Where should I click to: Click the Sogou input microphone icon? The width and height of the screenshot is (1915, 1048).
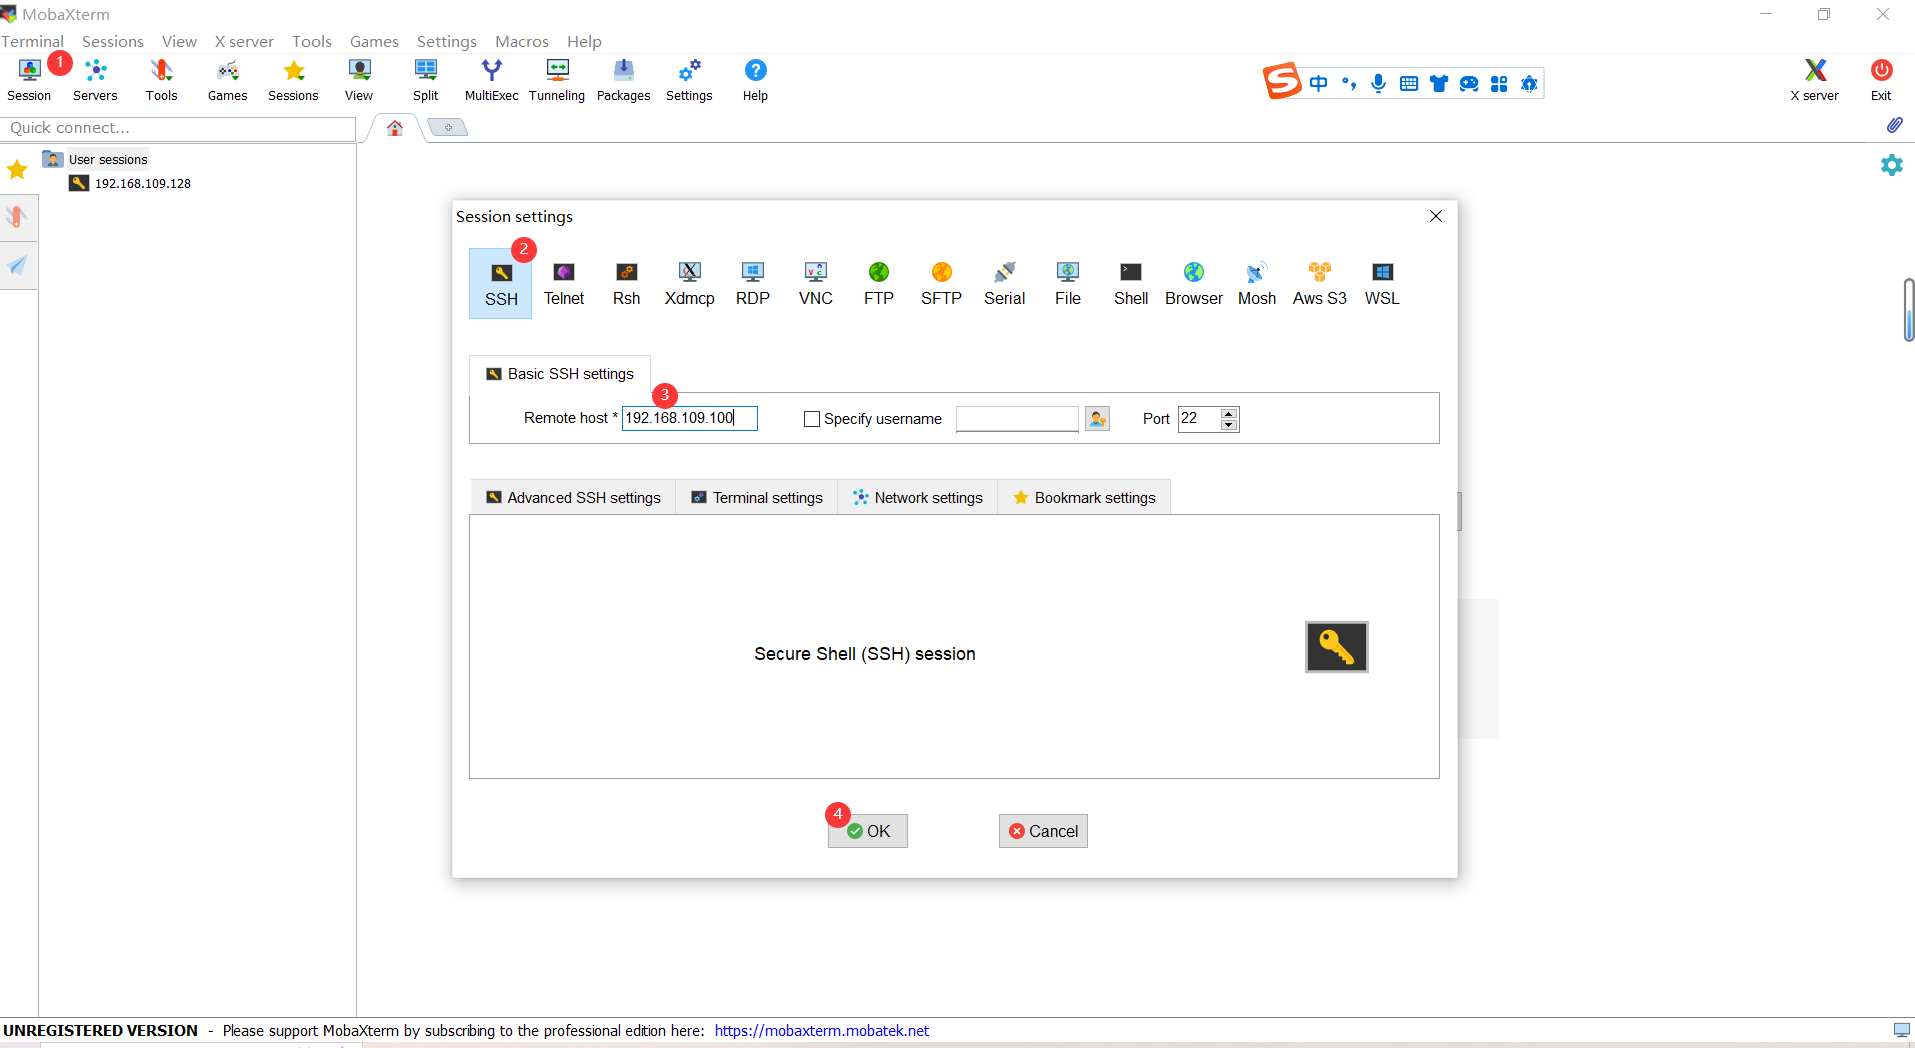click(1378, 83)
